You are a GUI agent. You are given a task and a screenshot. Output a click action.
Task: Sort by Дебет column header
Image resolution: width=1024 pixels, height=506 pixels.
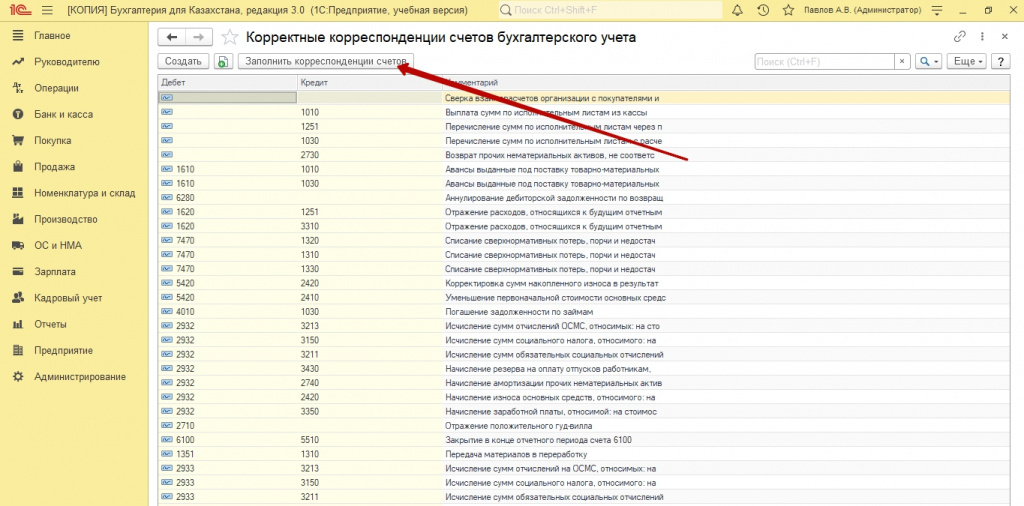pos(228,83)
